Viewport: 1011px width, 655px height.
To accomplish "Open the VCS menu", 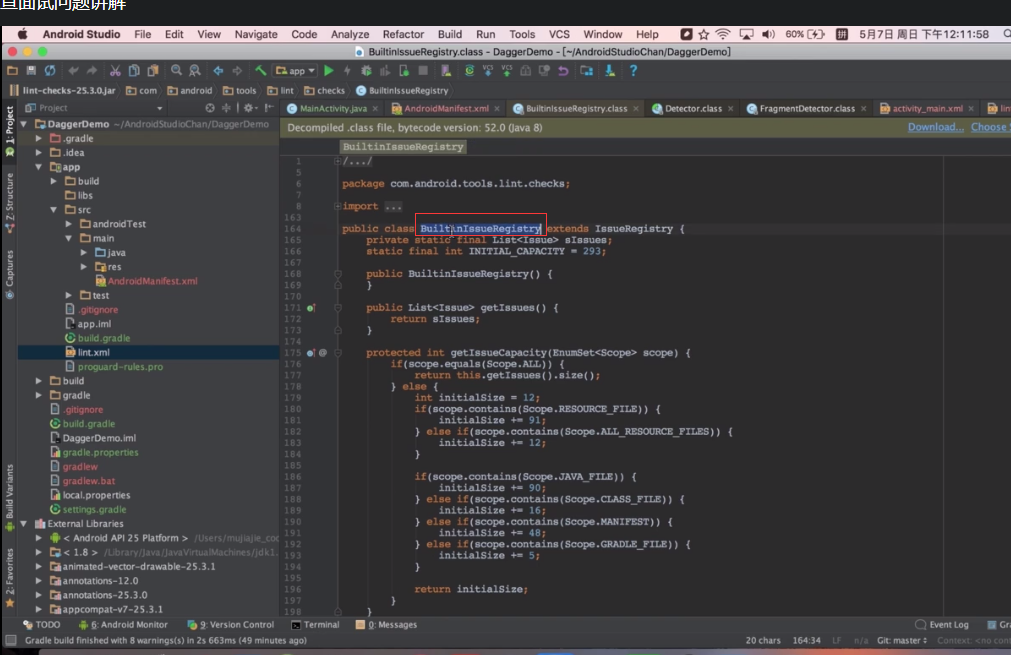I will 559,34.
